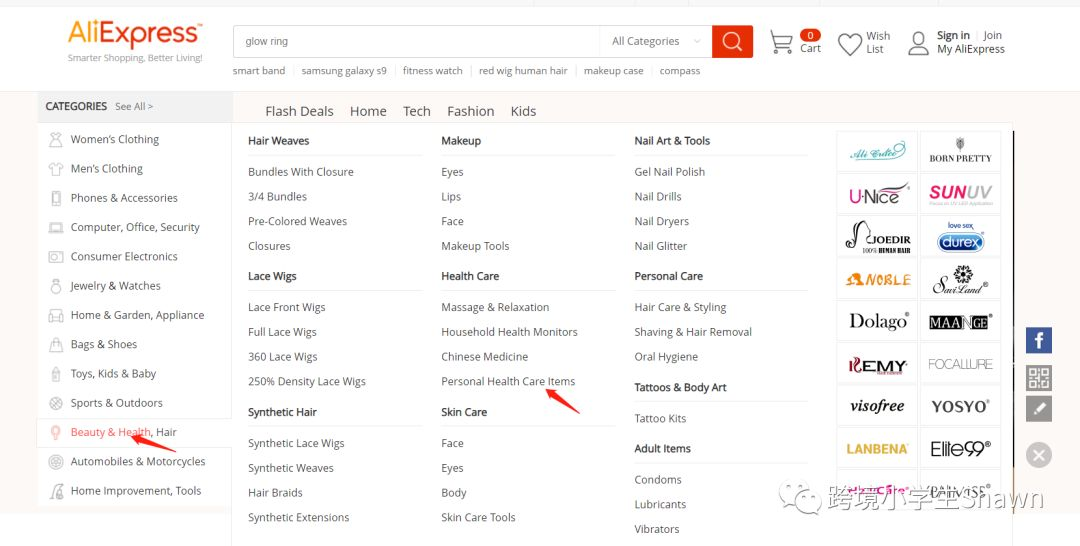Click the Beauty & Health bulb icon
This screenshot has width=1080, height=546.
coord(56,432)
